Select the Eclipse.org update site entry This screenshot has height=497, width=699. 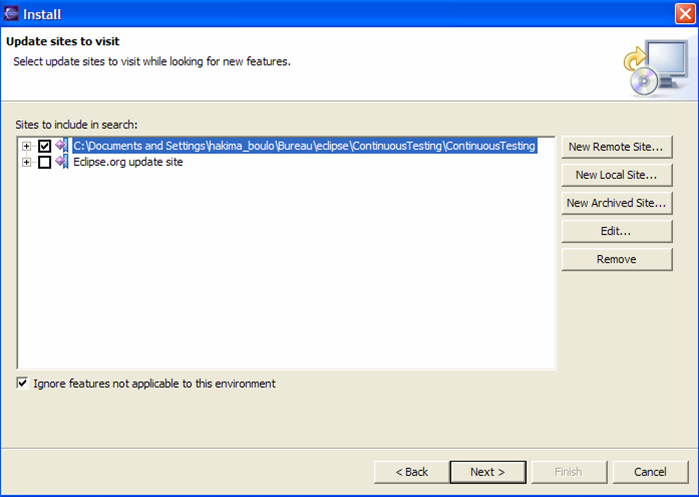[x=128, y=162]
